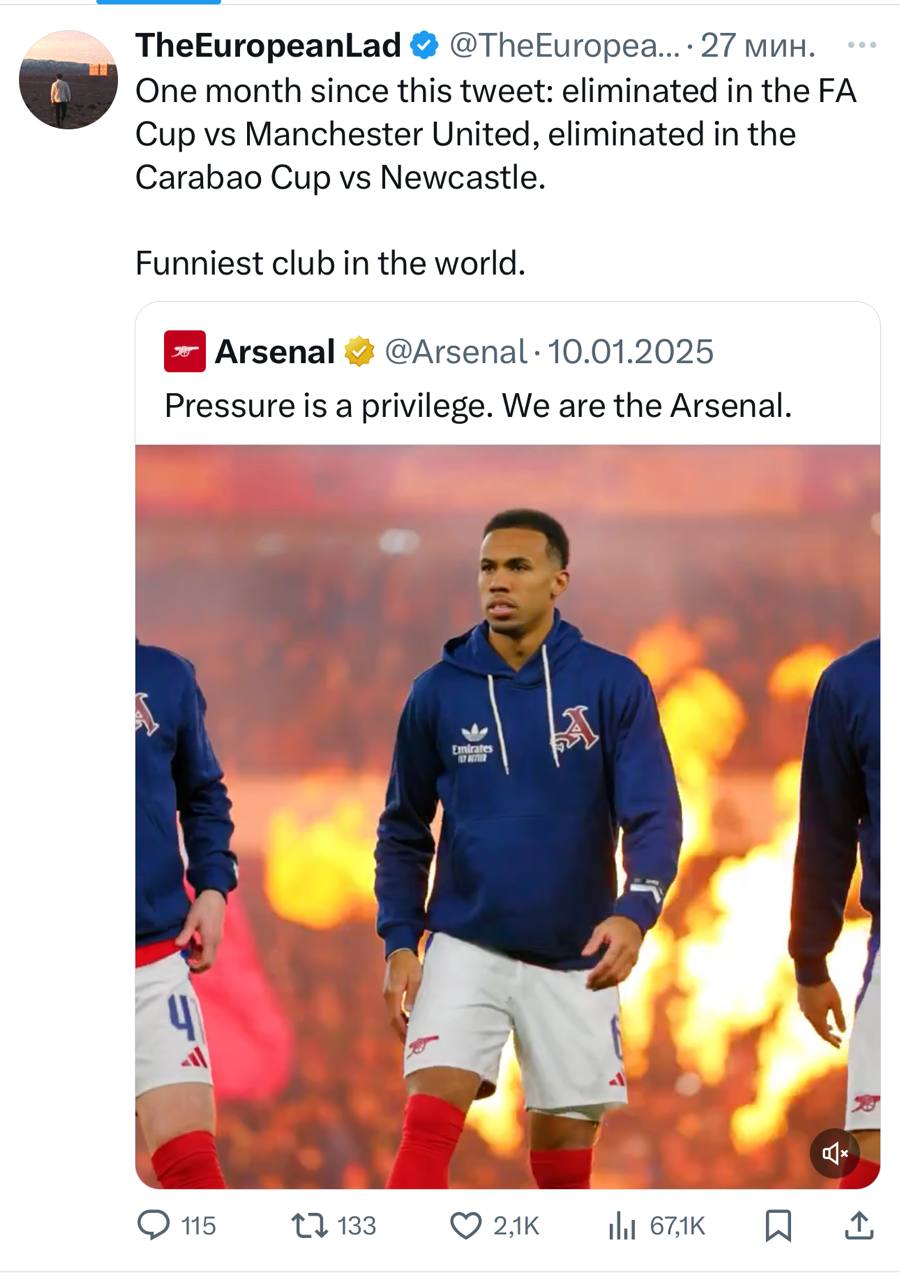Unmute the video with speaker toggle
The image size is (900, 1280).
(x=835, y=1153)
